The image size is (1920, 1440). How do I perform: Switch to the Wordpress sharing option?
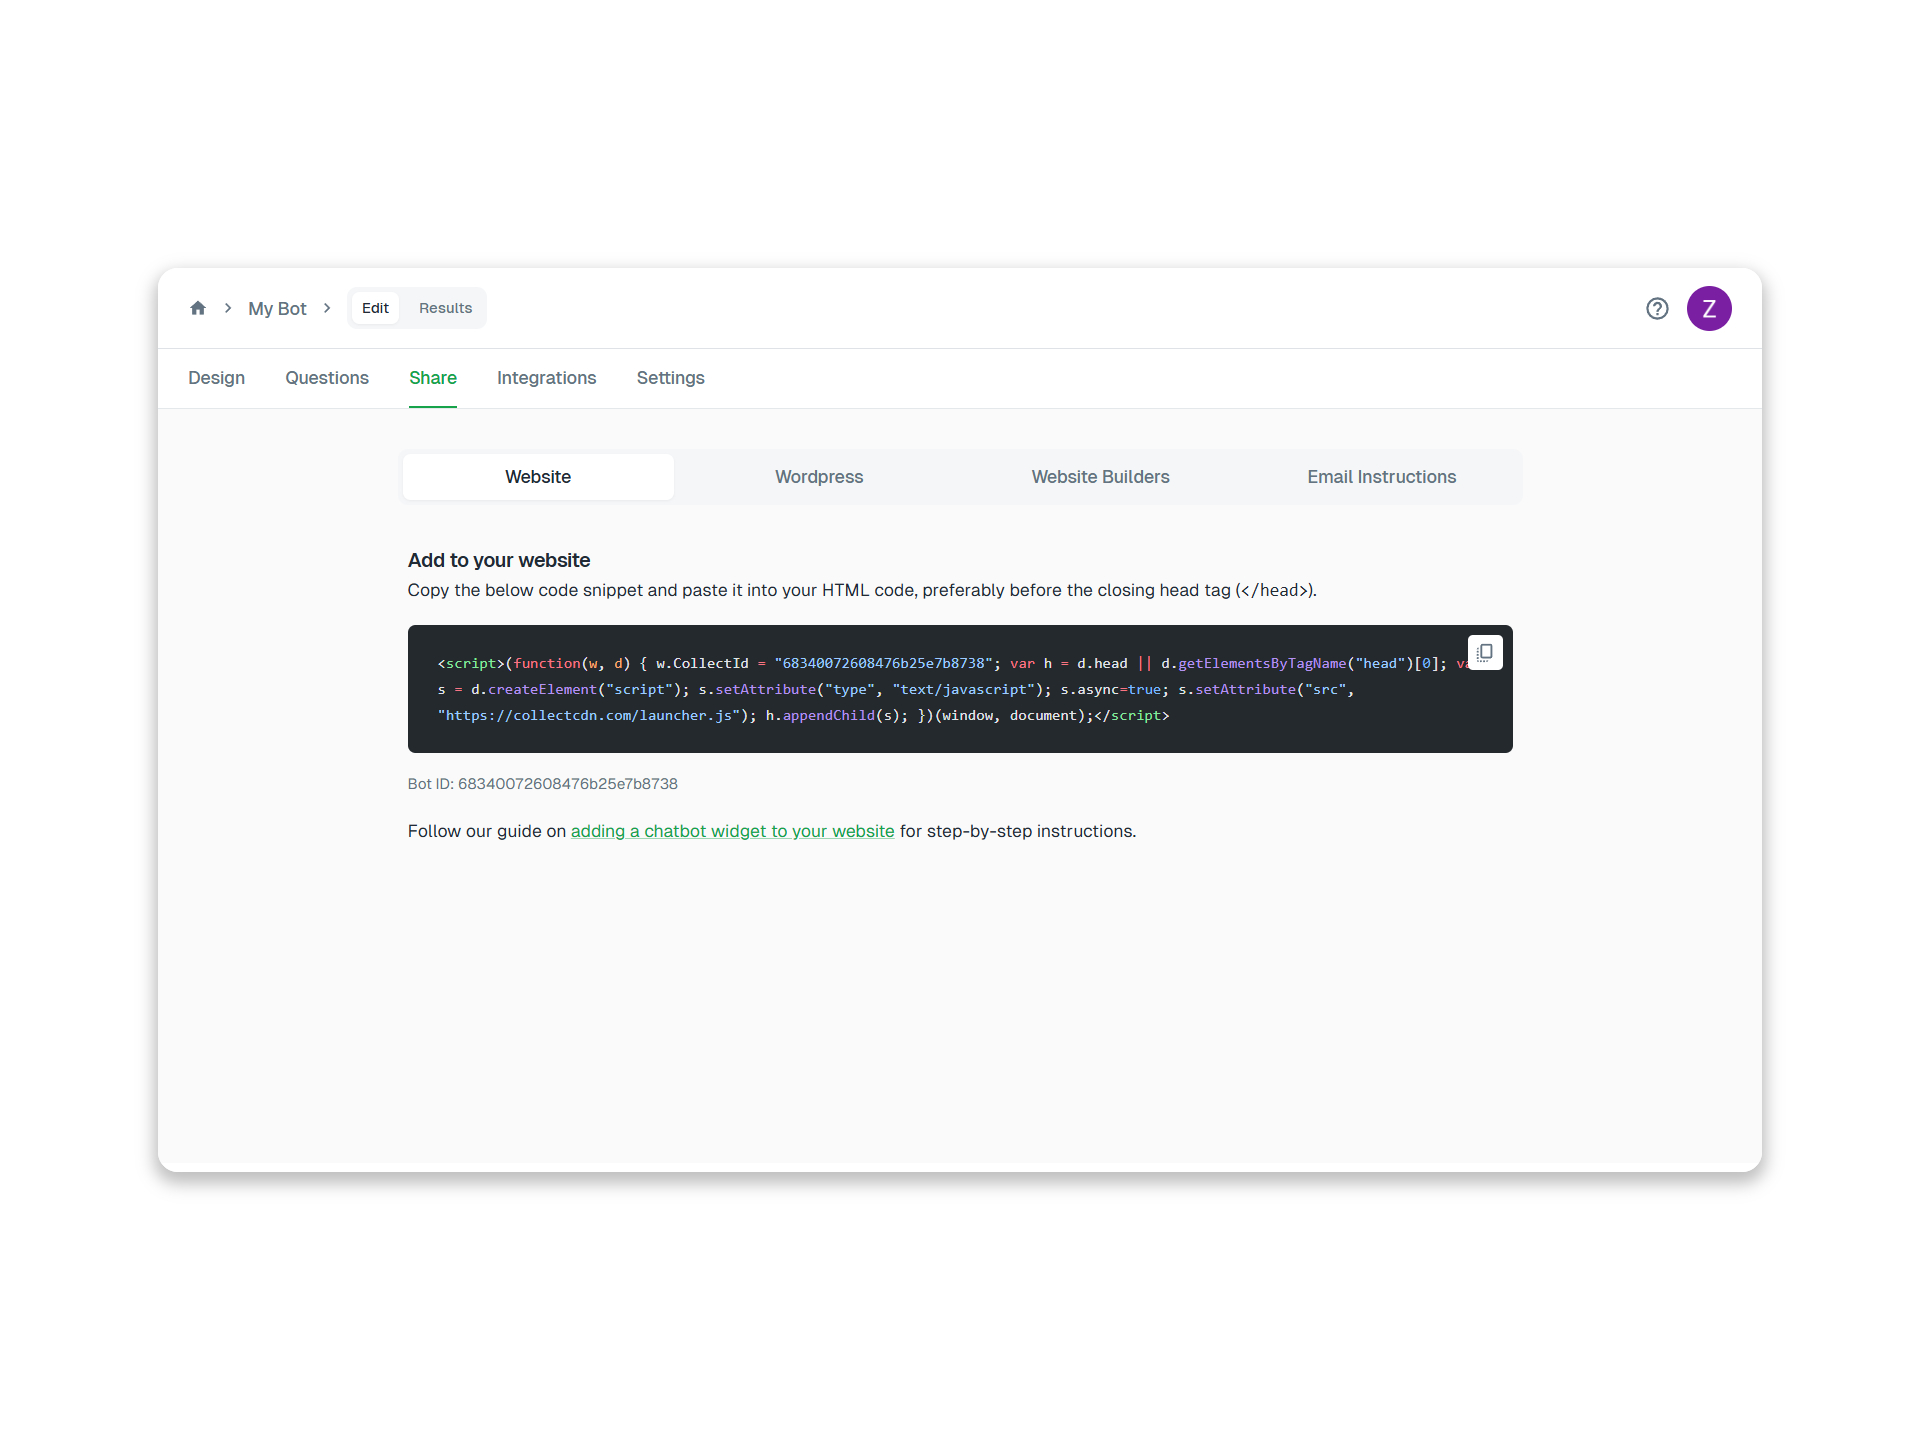click(818, 477)
